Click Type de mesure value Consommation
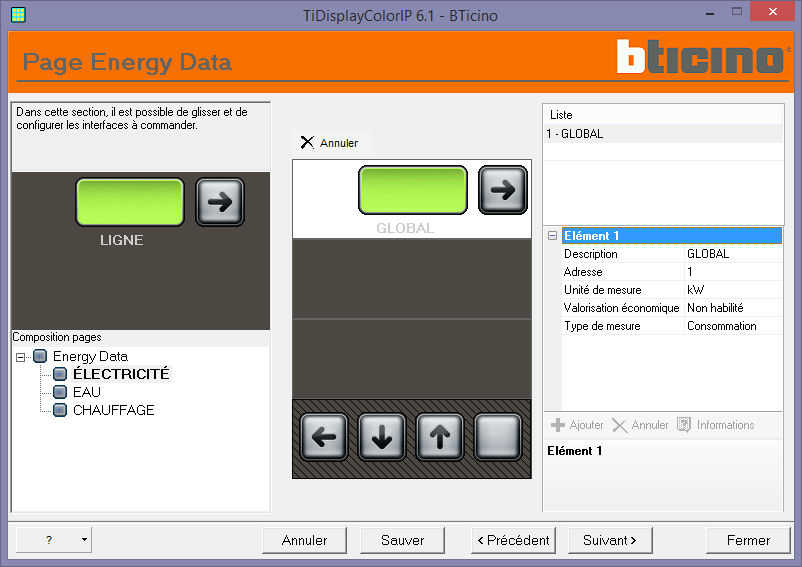 (733, 326)
